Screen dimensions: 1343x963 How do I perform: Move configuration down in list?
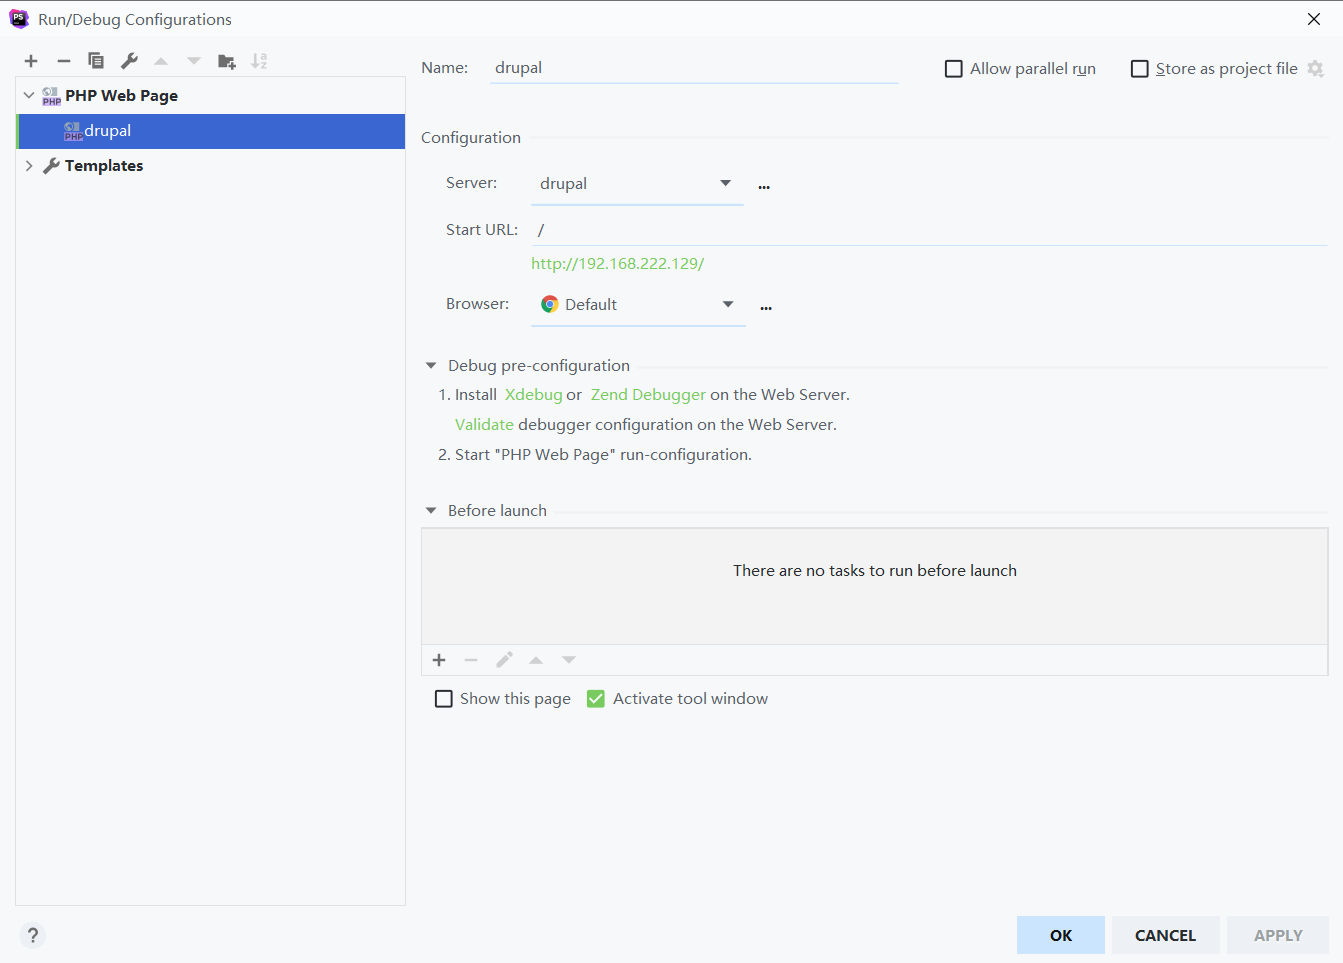click(194, 61)
